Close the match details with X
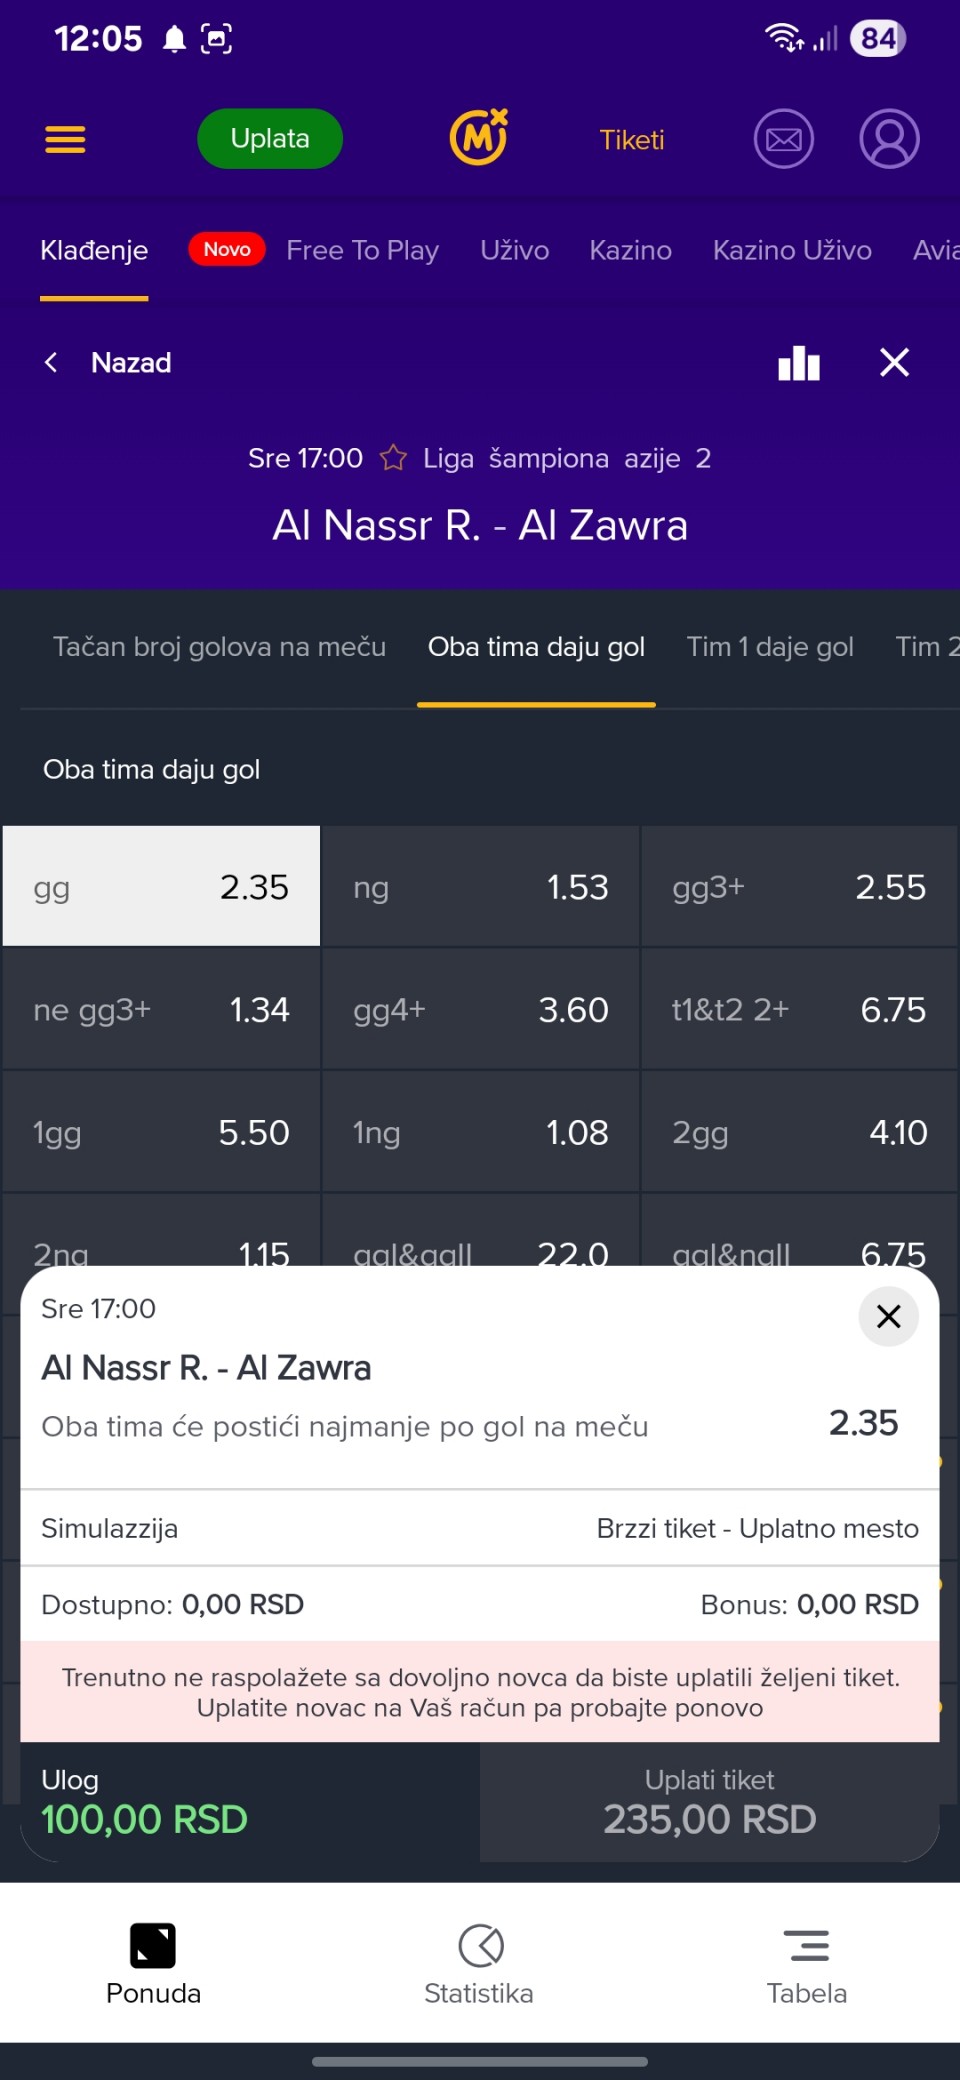The height and width of the screenshot is (2080, 960). [x=894, y=363]
